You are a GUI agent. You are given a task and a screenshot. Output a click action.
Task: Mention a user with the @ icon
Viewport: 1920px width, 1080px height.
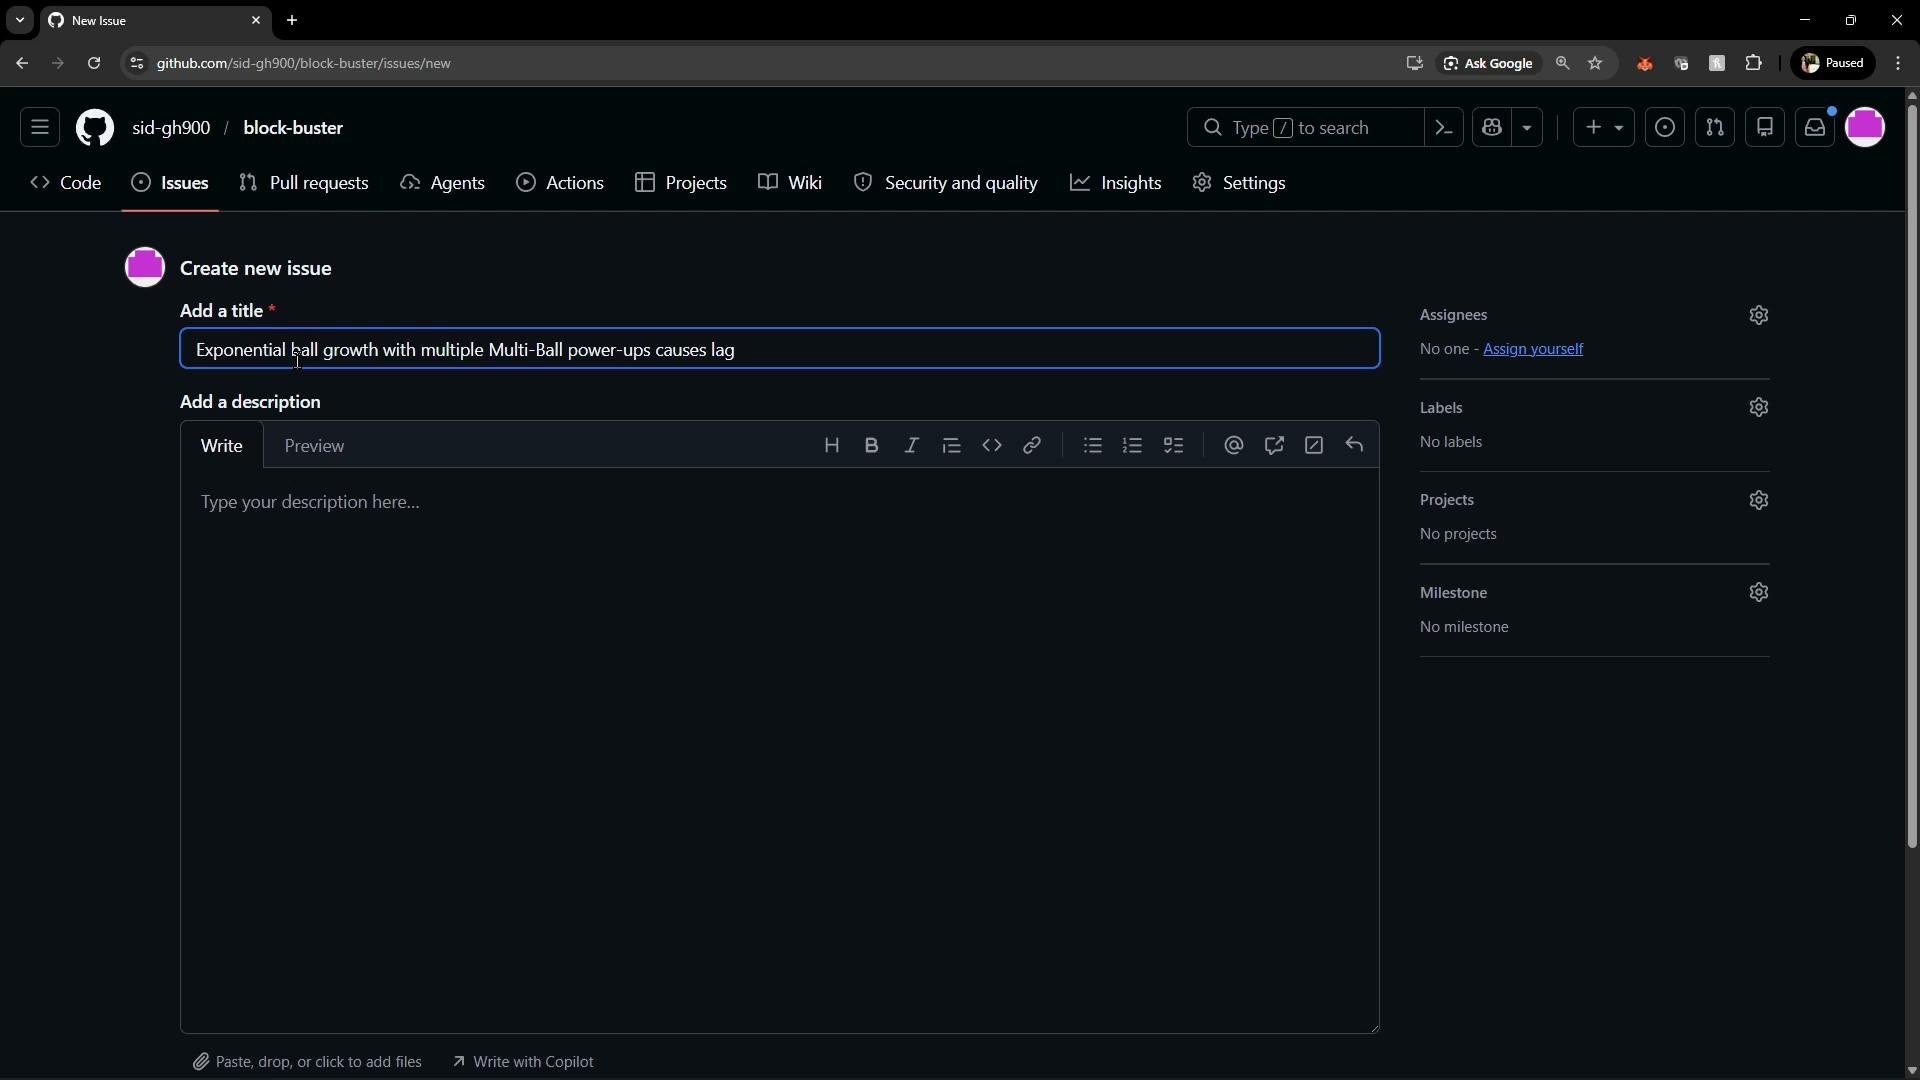point(1233,446)
